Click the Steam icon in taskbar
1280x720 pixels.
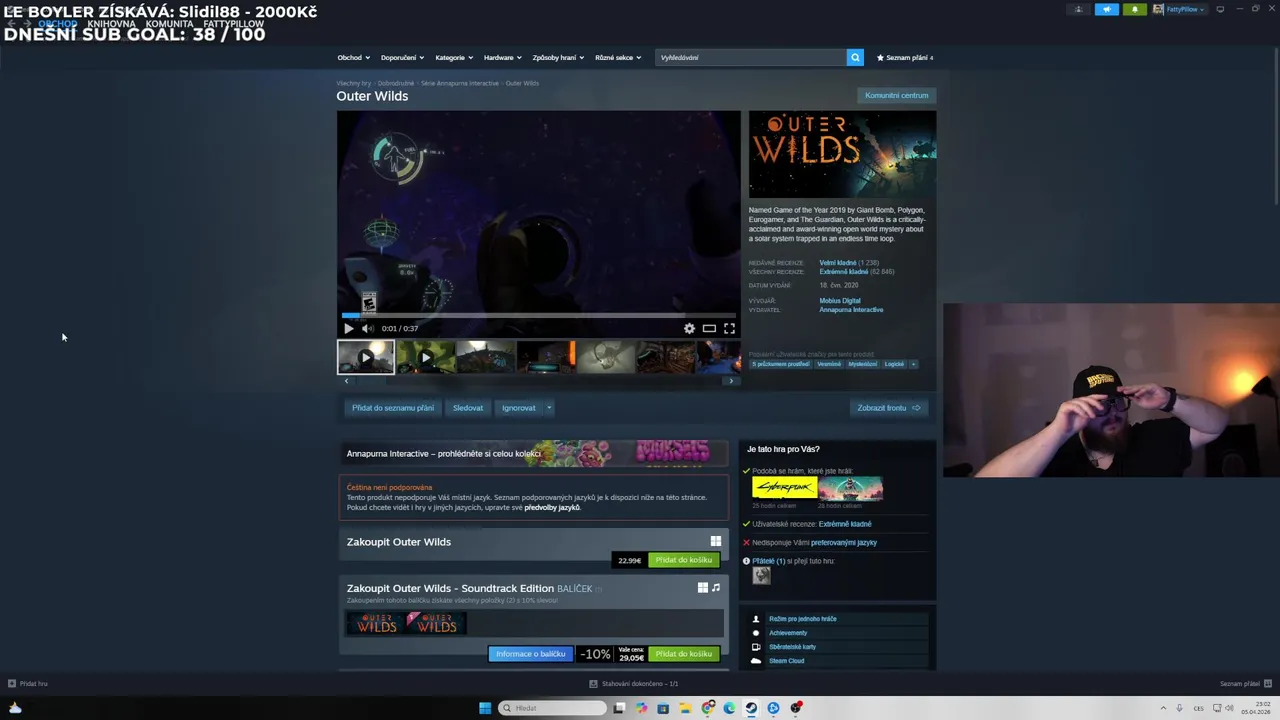(751, 708)
